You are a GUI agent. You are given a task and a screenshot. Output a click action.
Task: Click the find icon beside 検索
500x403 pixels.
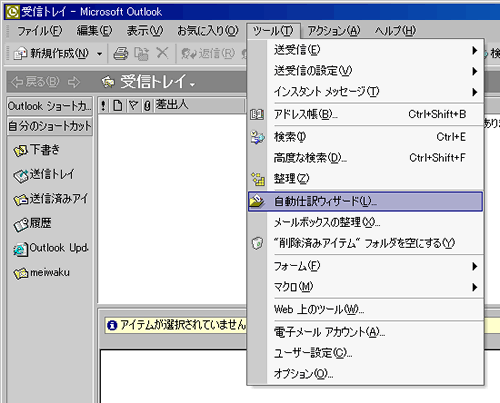point(257,137)
